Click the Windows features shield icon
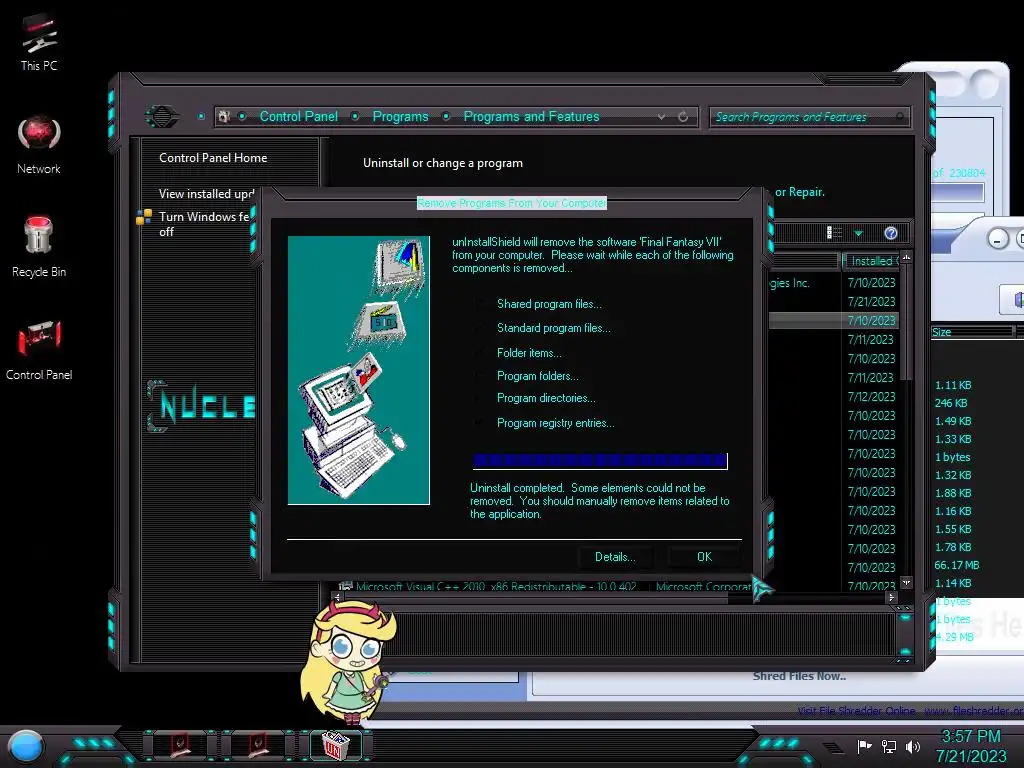The image size is (1024, 768). 144,217
